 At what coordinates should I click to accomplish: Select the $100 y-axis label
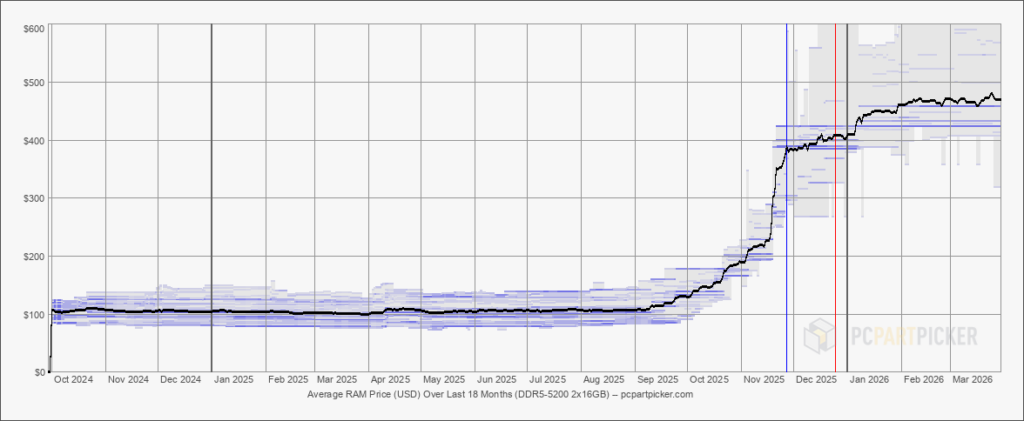tap(33, 314)
